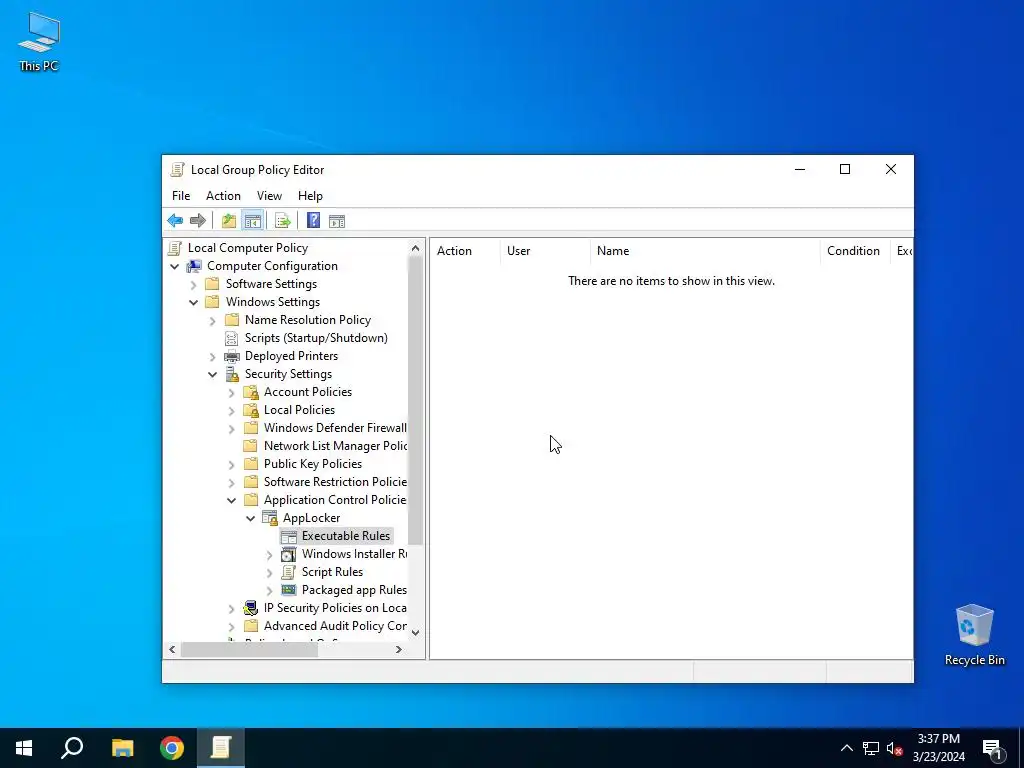Image resolution: width=1024 pixels, height=768 pixels.
Task: Toggle Show/Hide Action Pane toolbar icon
Action: pyautogui.click(x=337, y=221)
